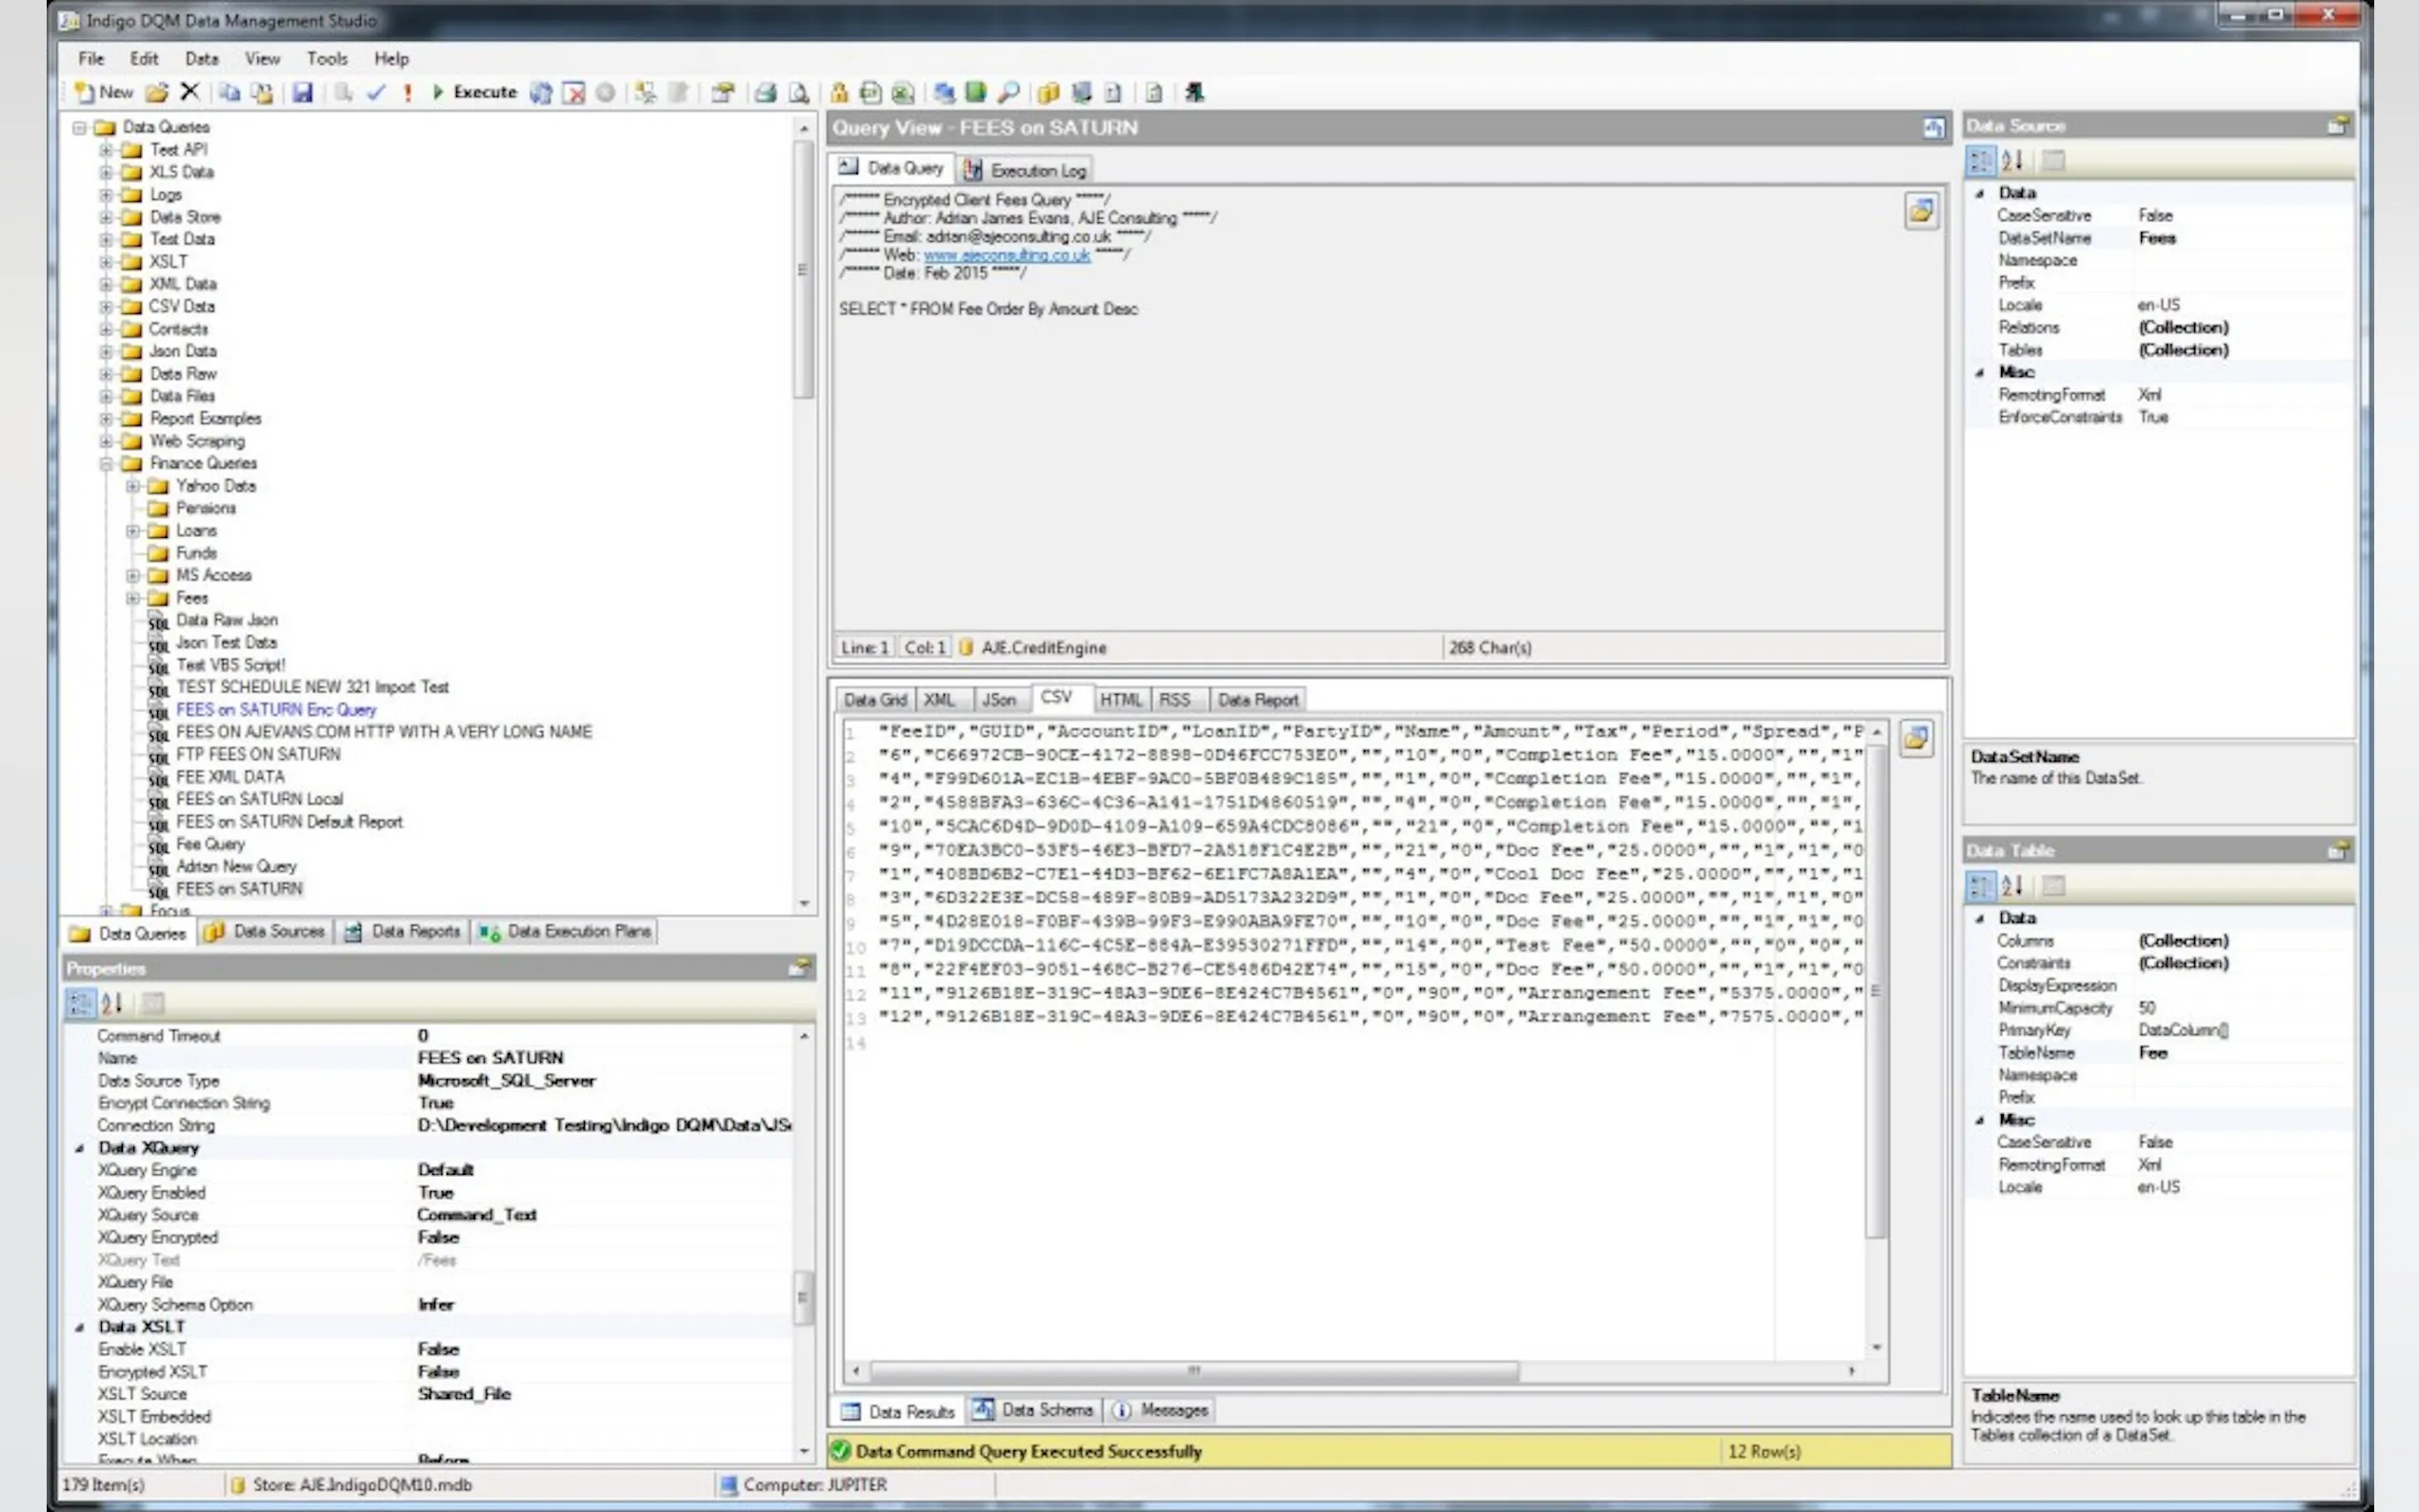Open the www.ajeconsulting.co.uk link
This screenshot has height=1512, width=2419.
click(x=1006, y=255)
